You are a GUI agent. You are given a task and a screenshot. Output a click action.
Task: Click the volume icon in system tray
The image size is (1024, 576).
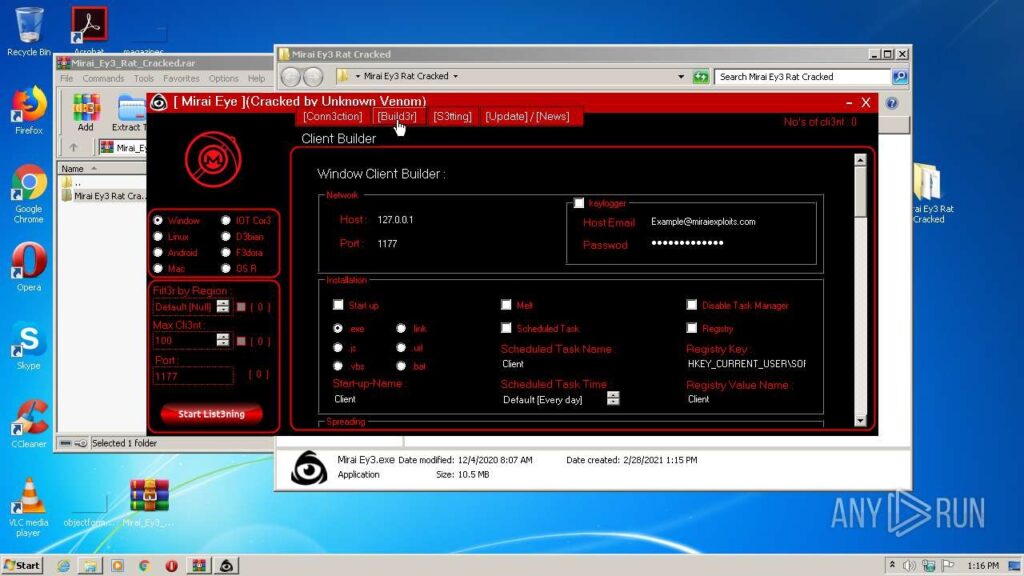909,566
